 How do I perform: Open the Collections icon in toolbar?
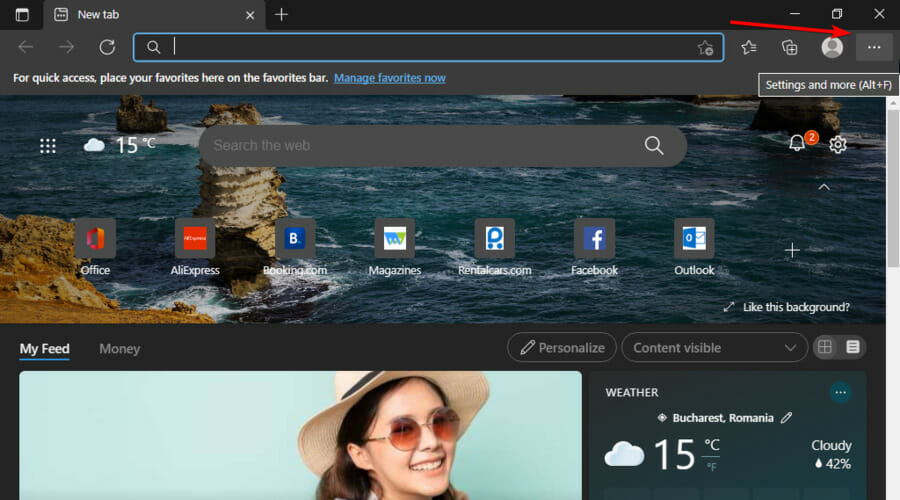tap(790, 47)
